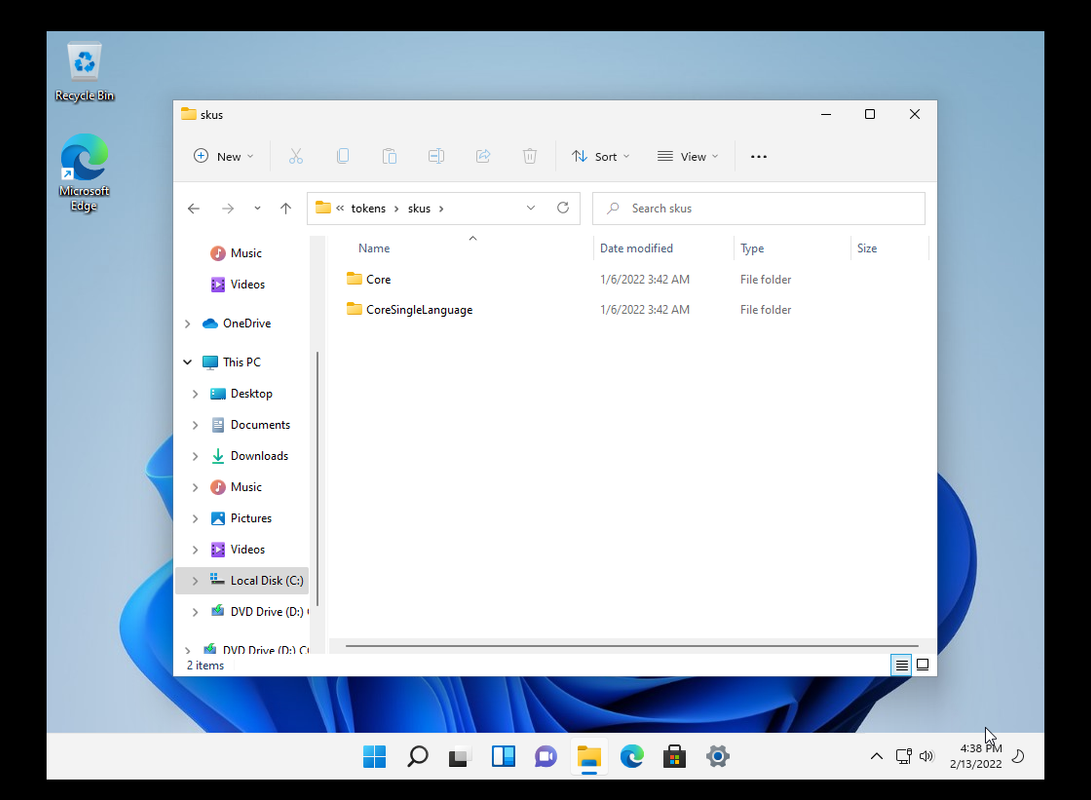This screenshot has height=800, width=1091.
Task: Open the clock and date flyout
Action: (977, 756)
